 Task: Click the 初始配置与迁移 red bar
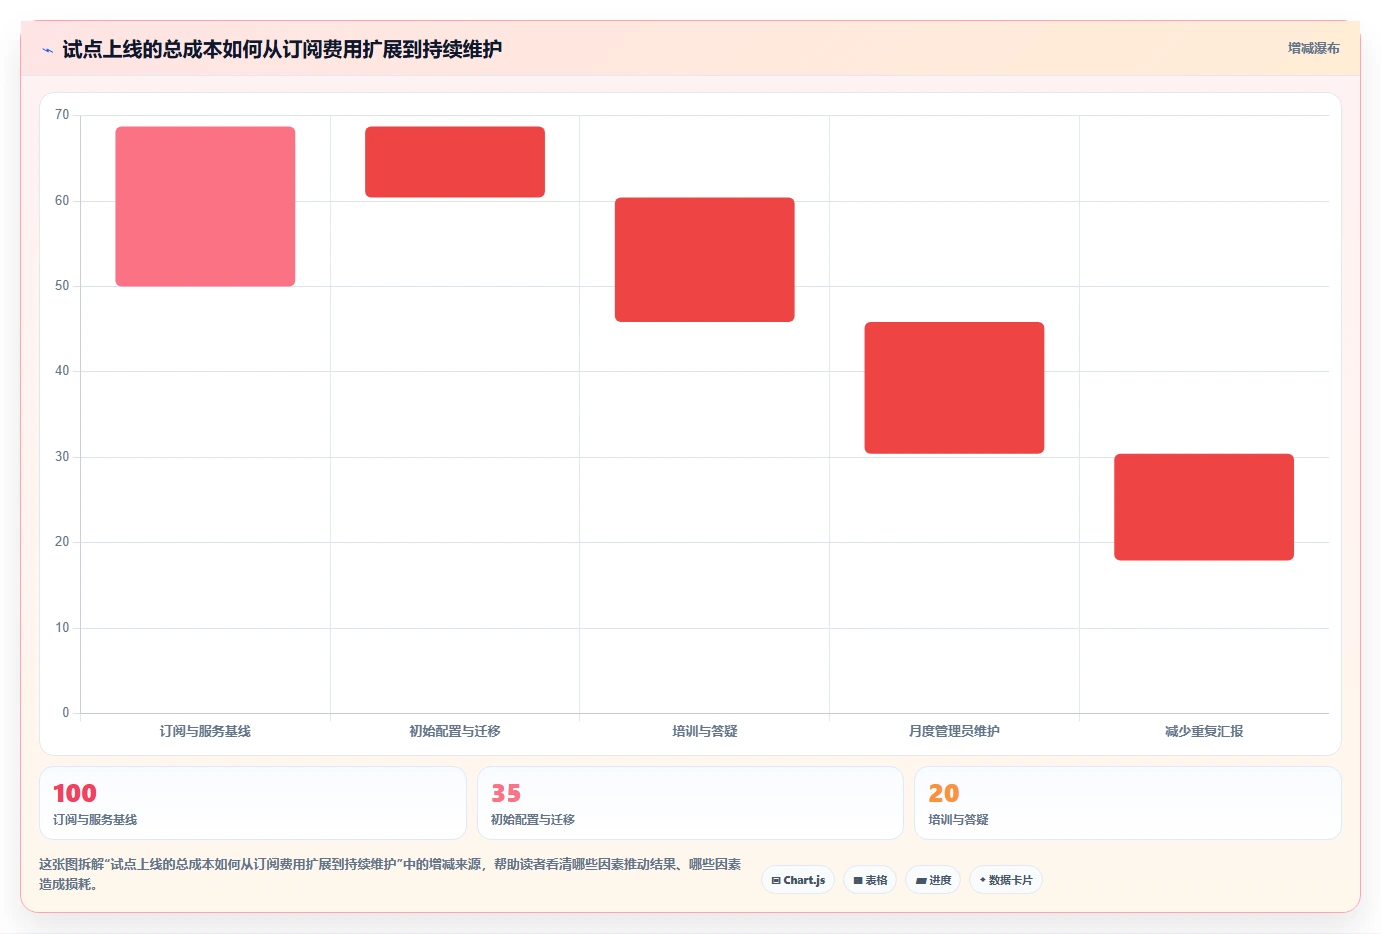pos(455,162)
